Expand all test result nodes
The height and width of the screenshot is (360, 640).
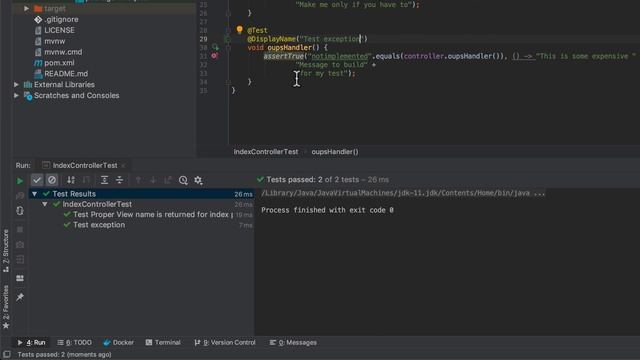(104, 180)
